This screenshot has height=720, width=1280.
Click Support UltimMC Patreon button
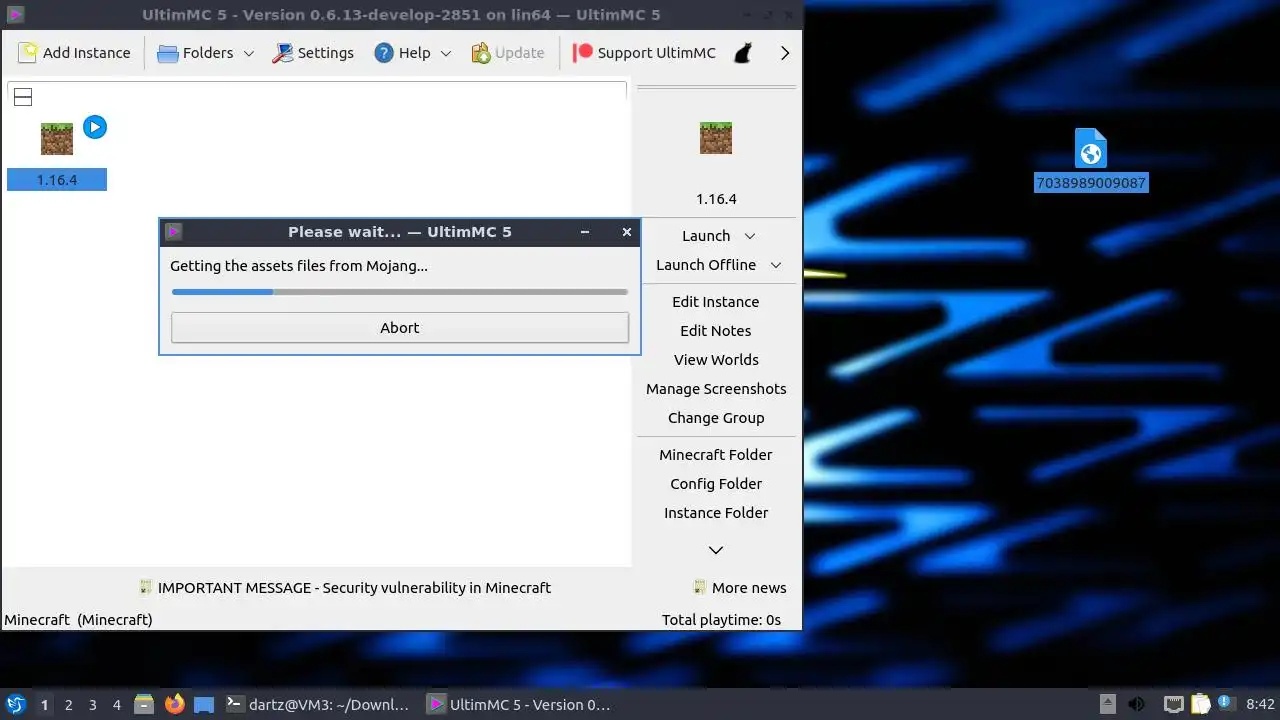point(644,53)
